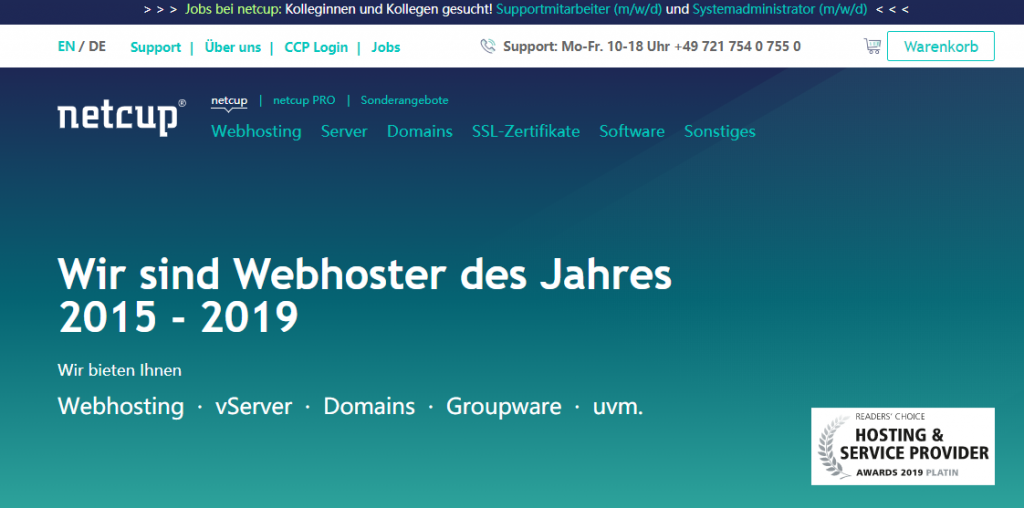Open the Sonstiges menu
1024x508 pixels.
(720, 131)
